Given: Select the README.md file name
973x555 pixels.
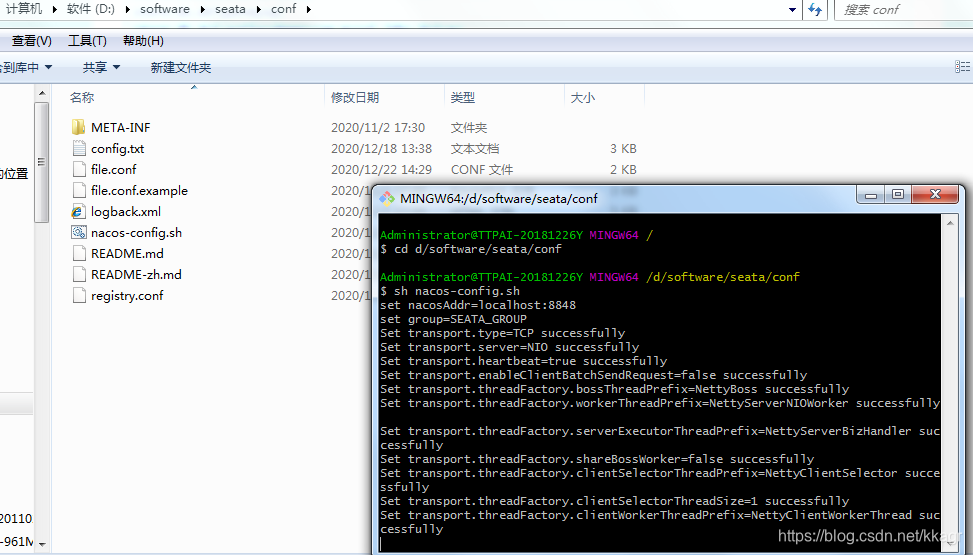Looking at the screenshot, I should pyautogui.click(x=127, y=253).
